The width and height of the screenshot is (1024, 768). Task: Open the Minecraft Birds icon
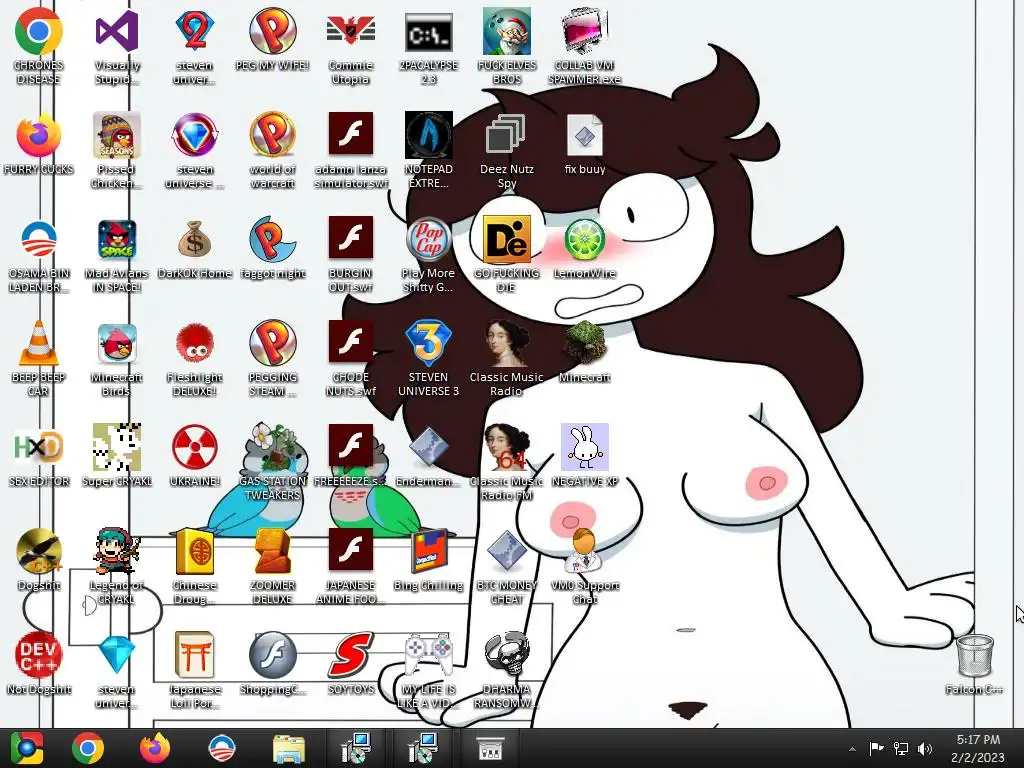coord(116,343)
